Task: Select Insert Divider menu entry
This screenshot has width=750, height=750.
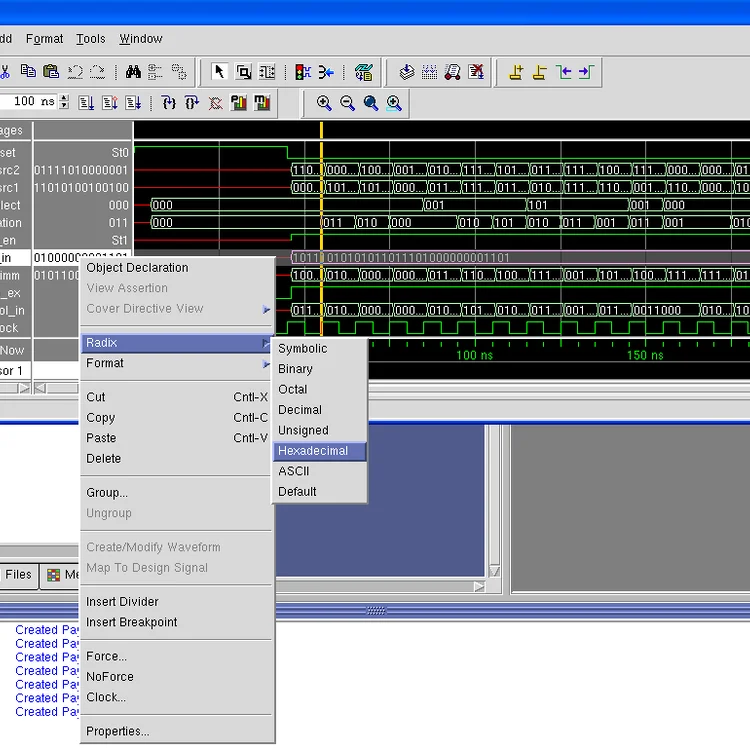Action: click(177, 602)
